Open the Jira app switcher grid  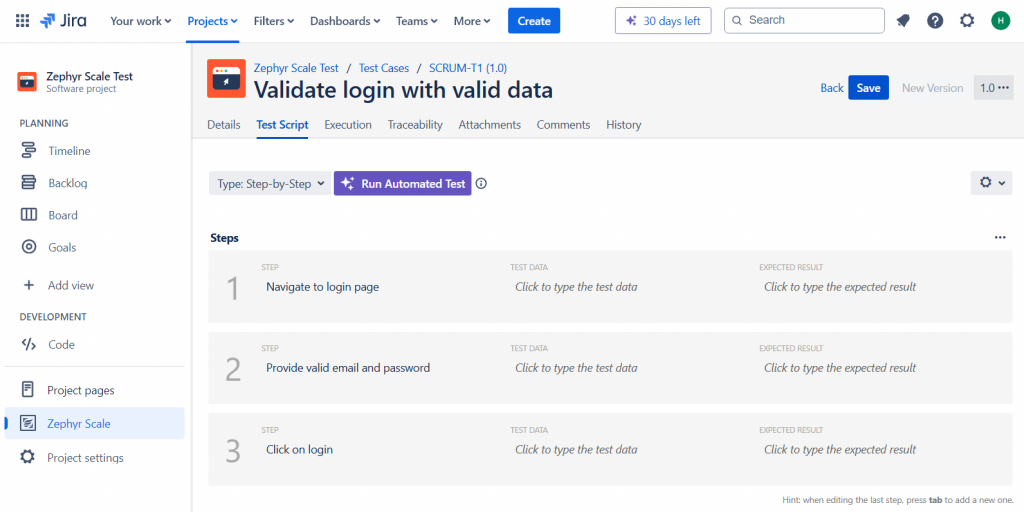[22, 21]
